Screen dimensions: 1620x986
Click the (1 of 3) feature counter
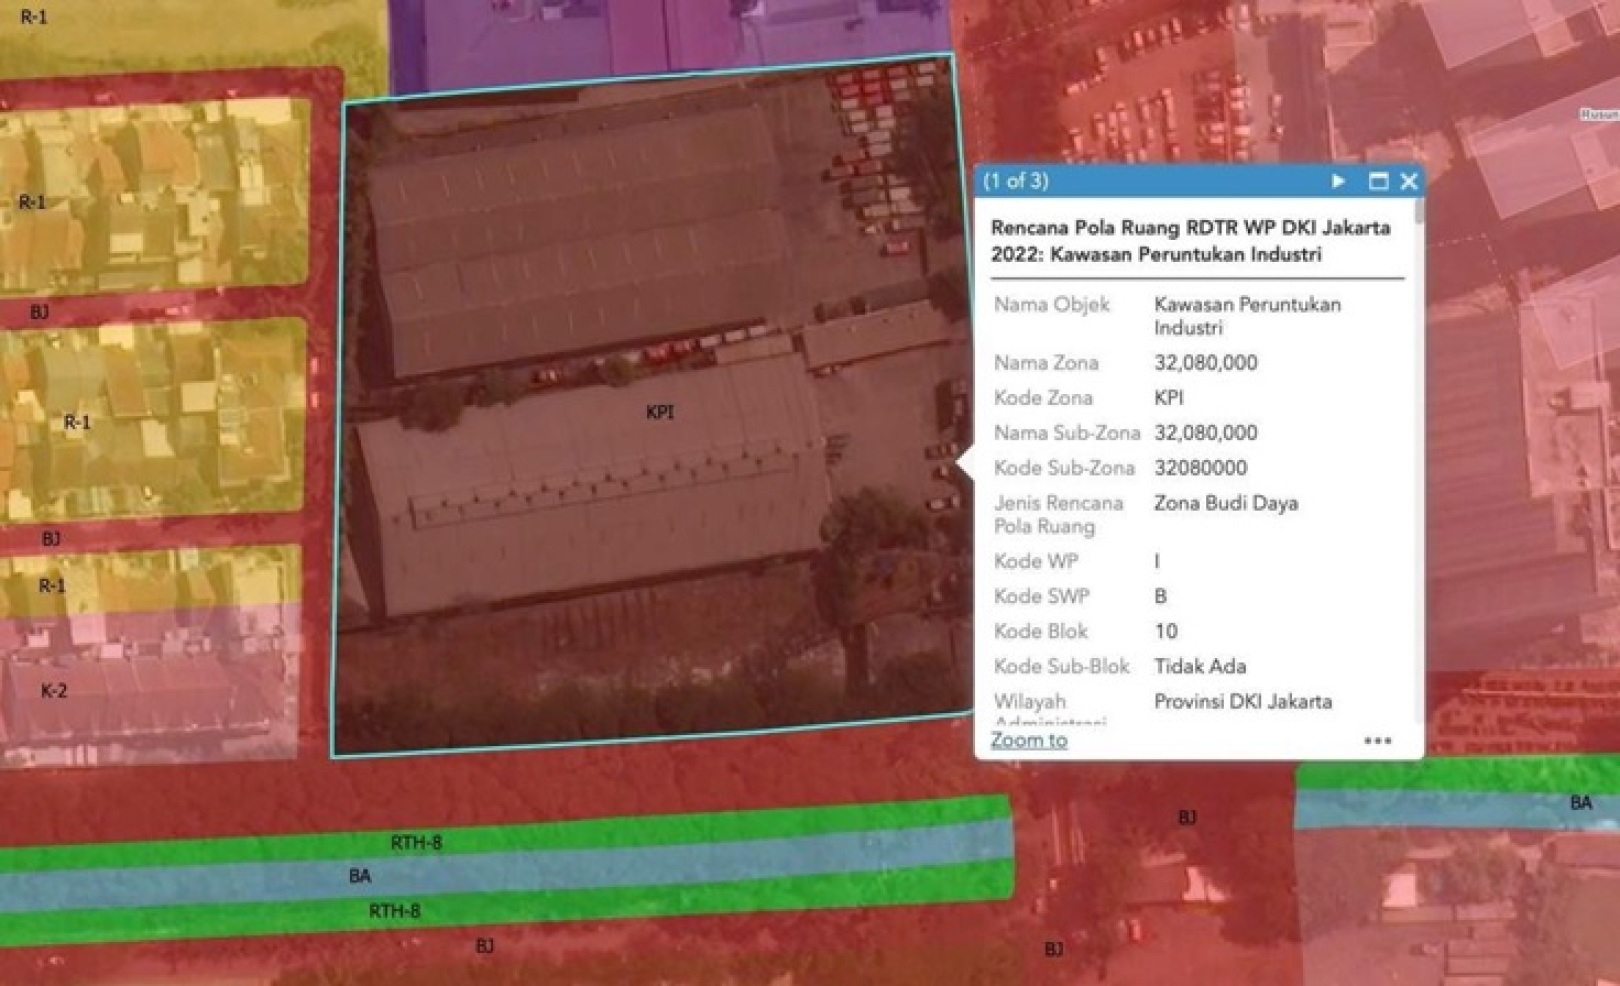tap(1016, 181)
